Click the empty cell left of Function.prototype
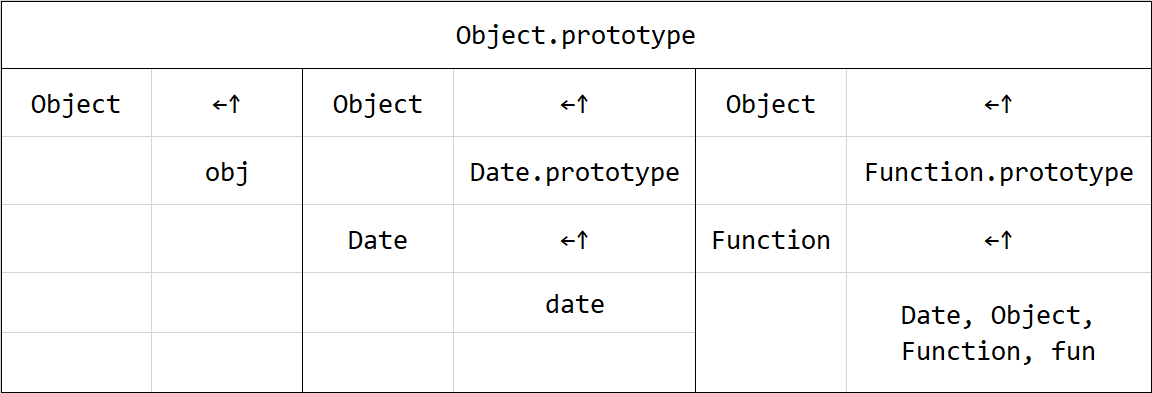Screen dimensions: 1152x393 click(x=771, y=171)
